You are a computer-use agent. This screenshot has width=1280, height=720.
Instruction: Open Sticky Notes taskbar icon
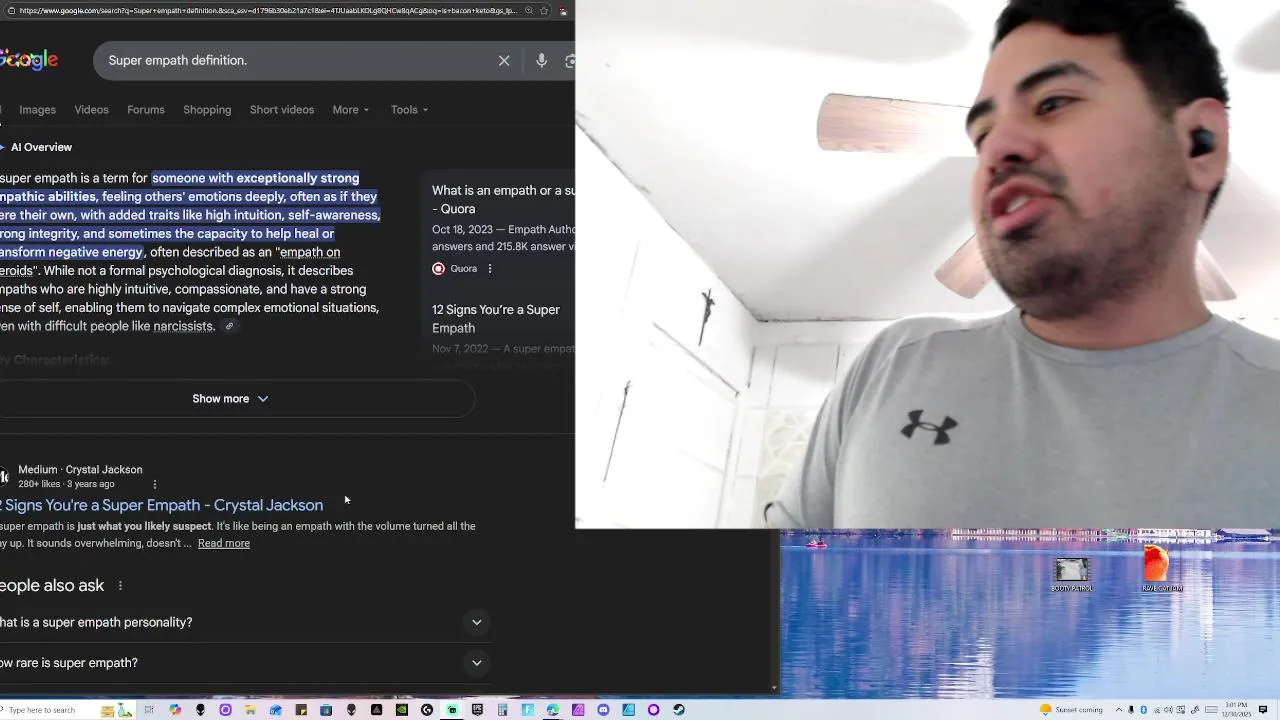pyautogui.click(x=301, y=710)
